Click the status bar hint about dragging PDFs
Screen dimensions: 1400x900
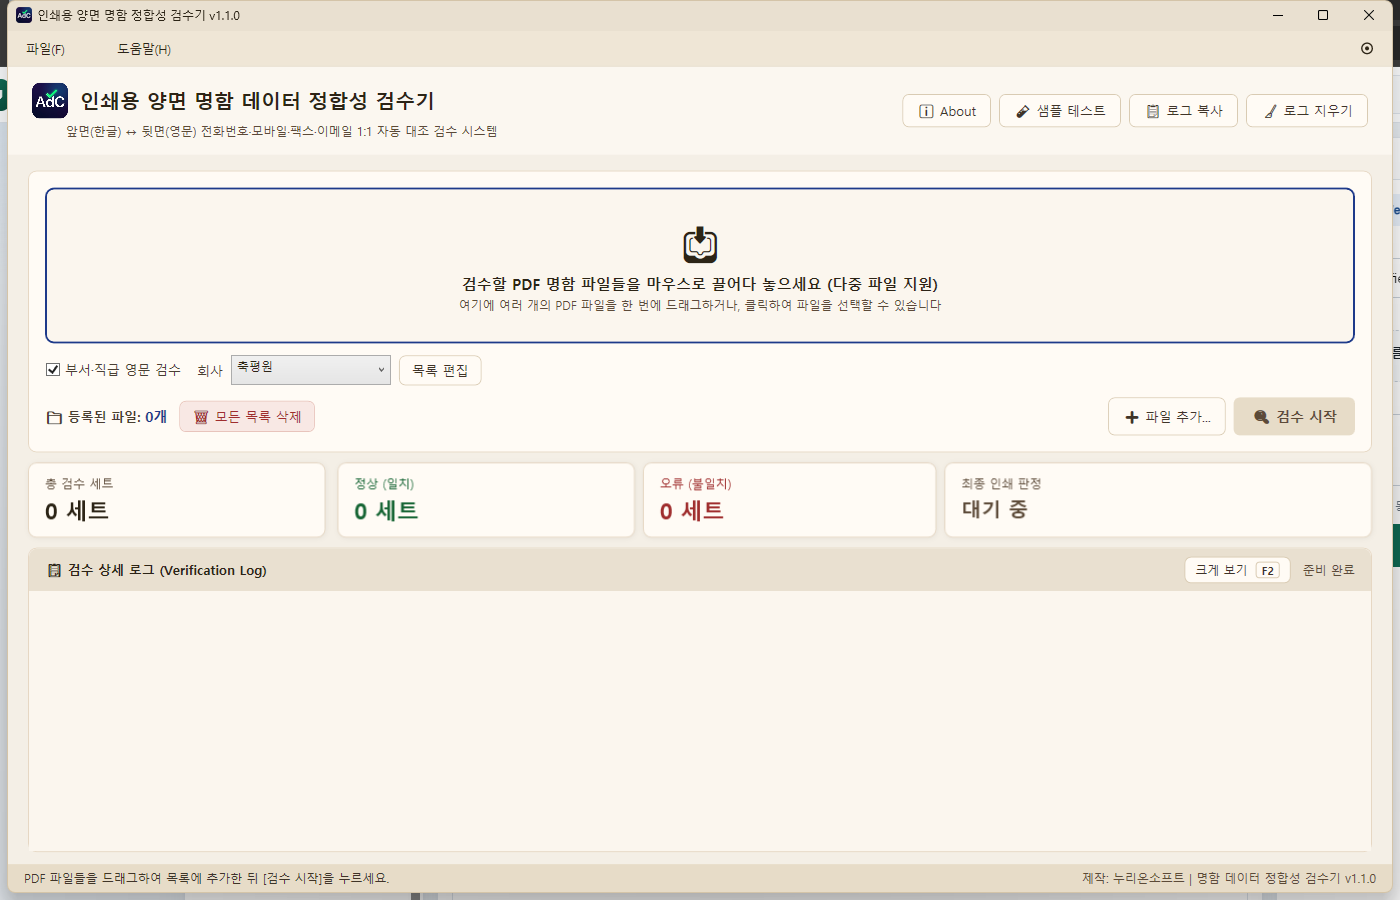click(207, 878)
